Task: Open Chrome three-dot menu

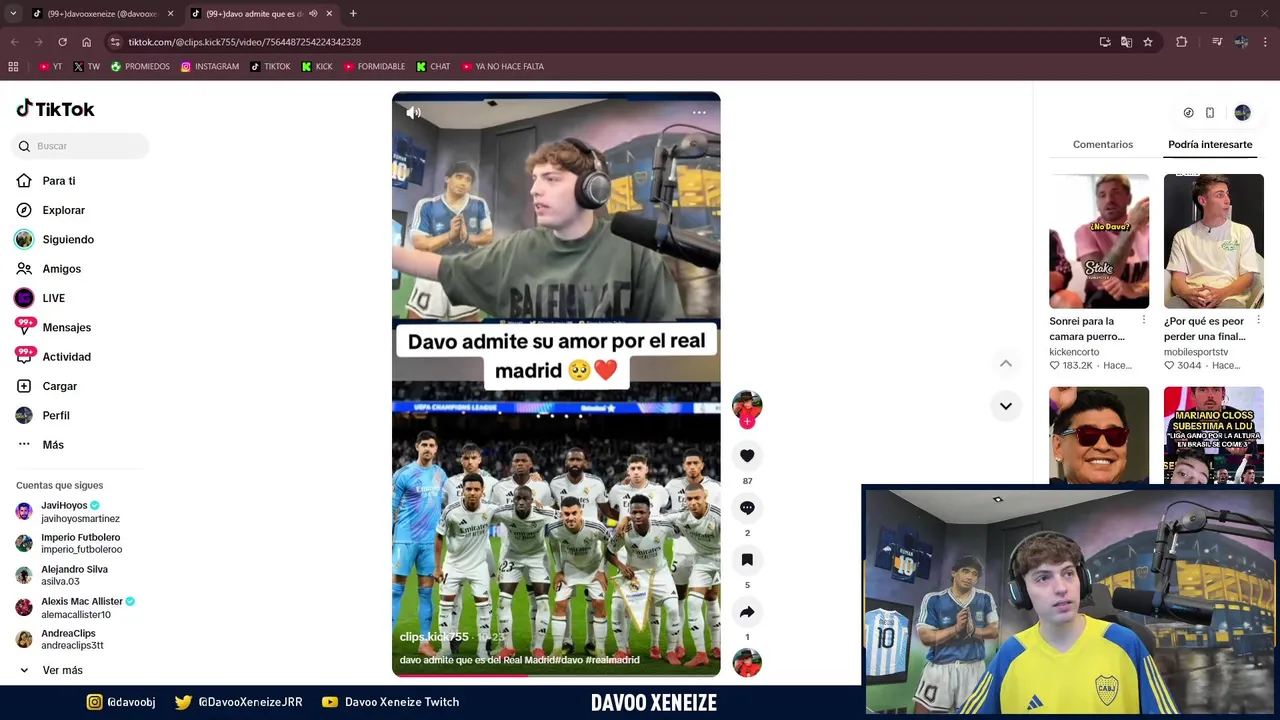Action: click(x=1265, y=42)
